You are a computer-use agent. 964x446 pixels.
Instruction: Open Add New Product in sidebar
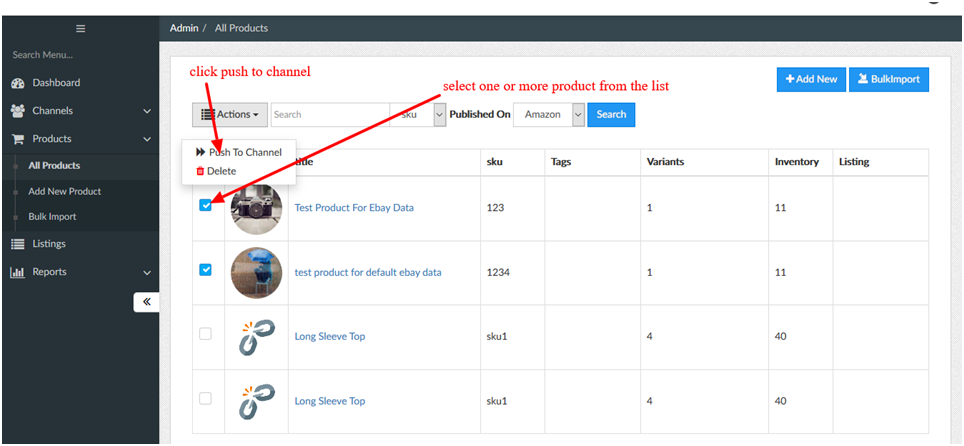tap(65, 191)
